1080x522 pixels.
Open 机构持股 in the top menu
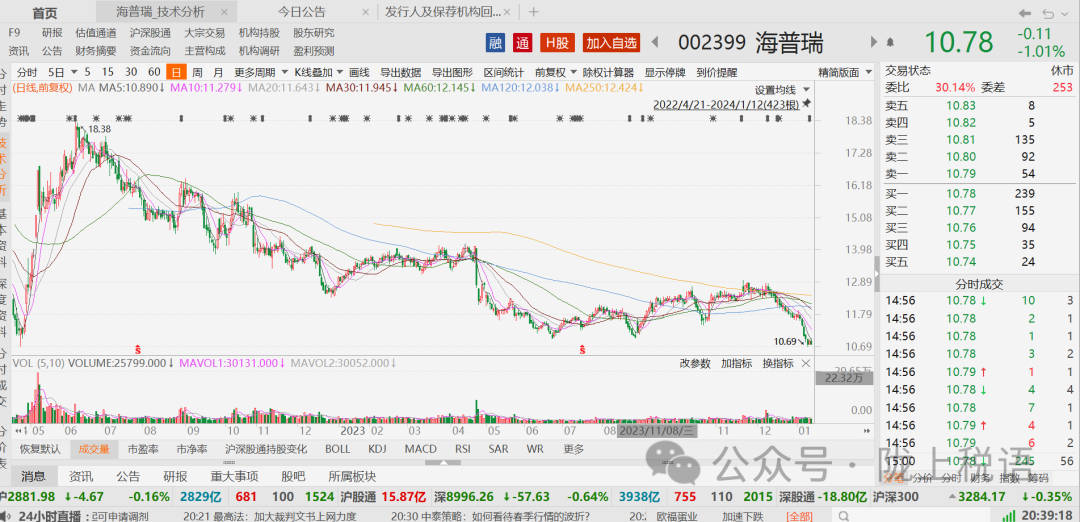[x=259, y=32]
